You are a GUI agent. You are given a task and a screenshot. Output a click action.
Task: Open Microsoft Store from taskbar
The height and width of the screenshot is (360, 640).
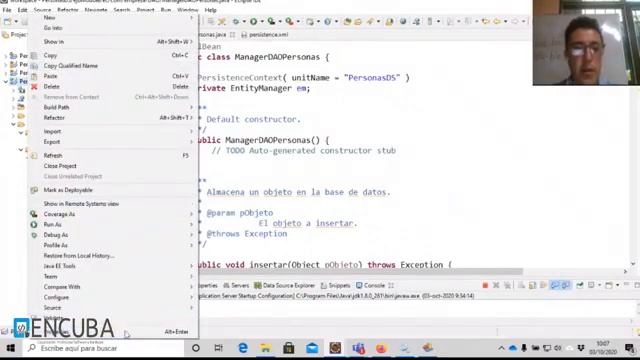click(289, 348)
